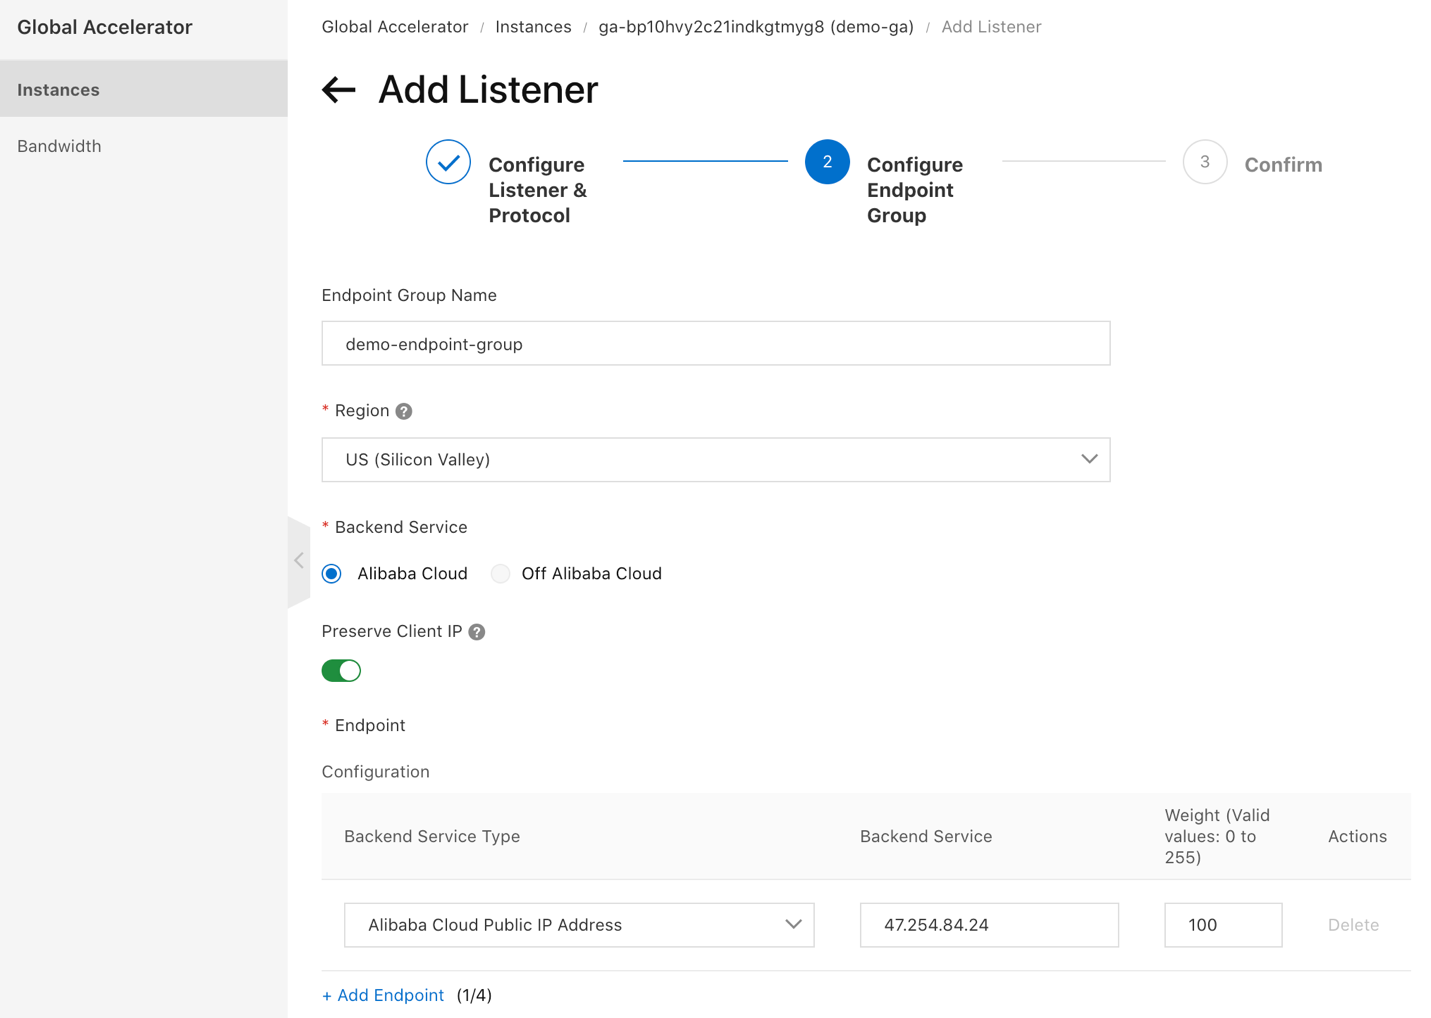Go to Global Accelerator breadcrumb
The image size is (1431, 1018).
pos(395,27)
